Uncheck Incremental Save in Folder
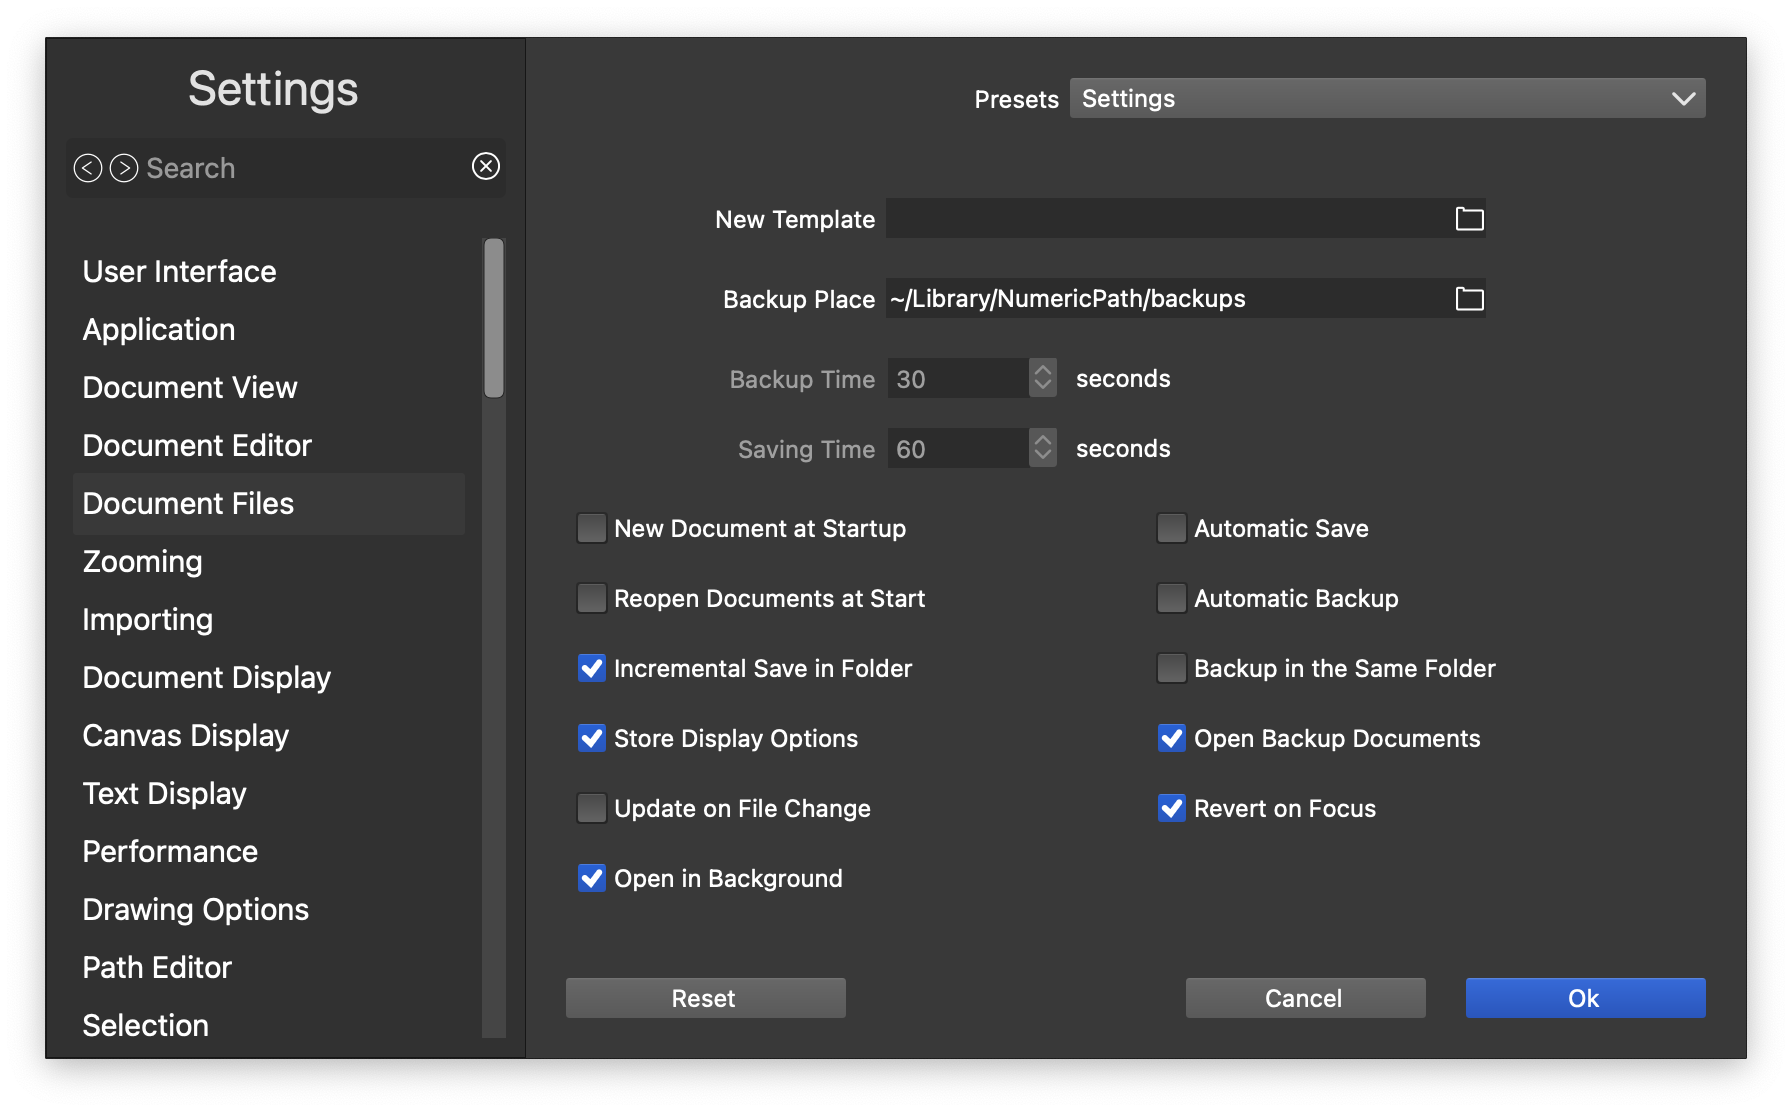Image resolution: width=1792 pixels, height=1112 pixels. [x=592, y=668]
